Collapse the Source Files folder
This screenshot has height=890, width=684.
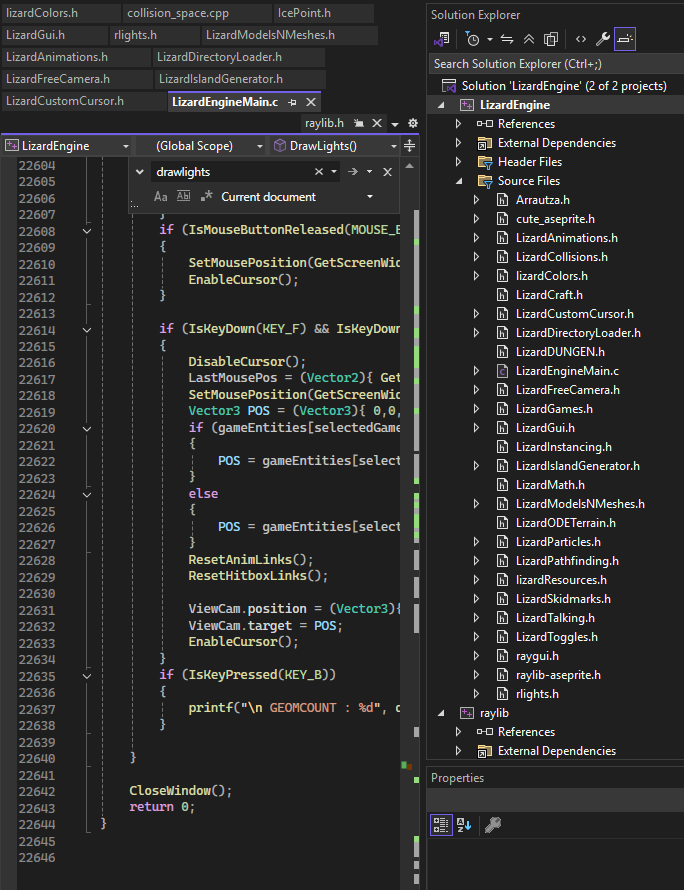click(x=459, y=181)
